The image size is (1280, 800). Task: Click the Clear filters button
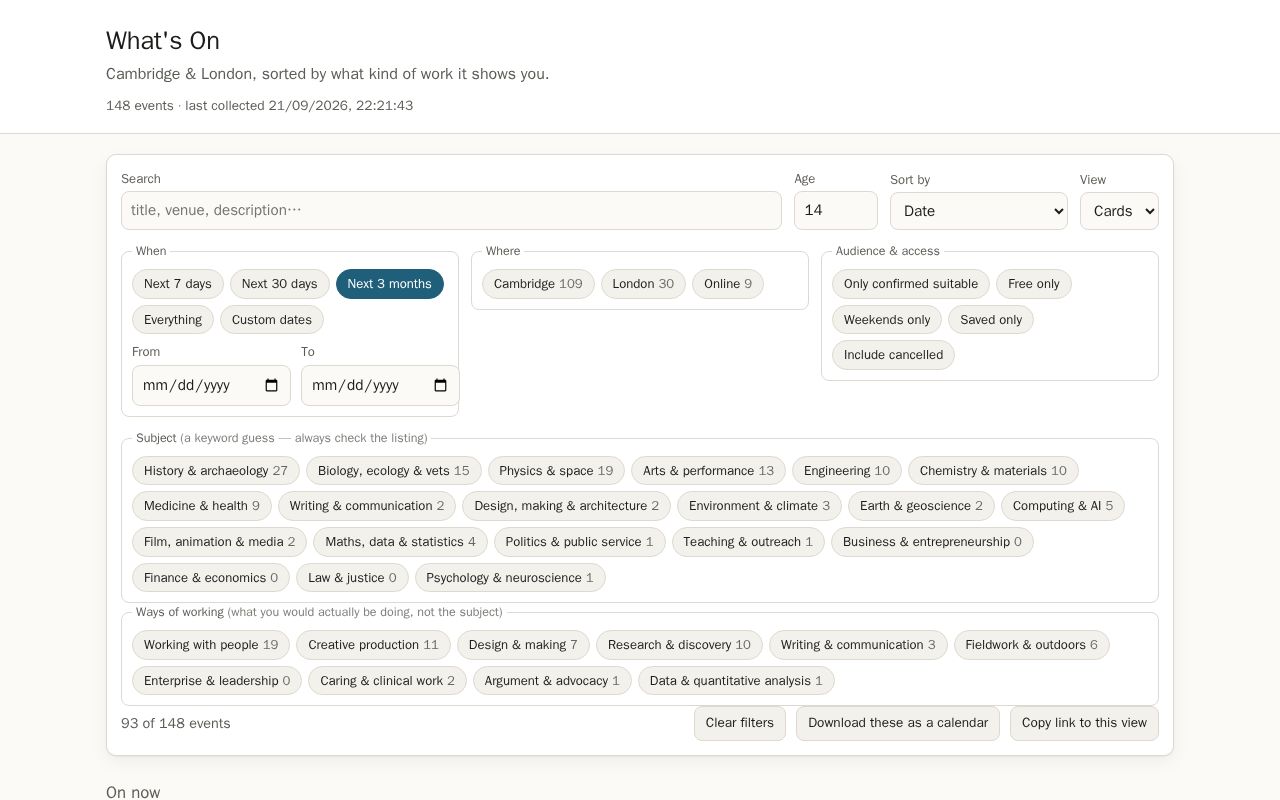tap(740, 723)
